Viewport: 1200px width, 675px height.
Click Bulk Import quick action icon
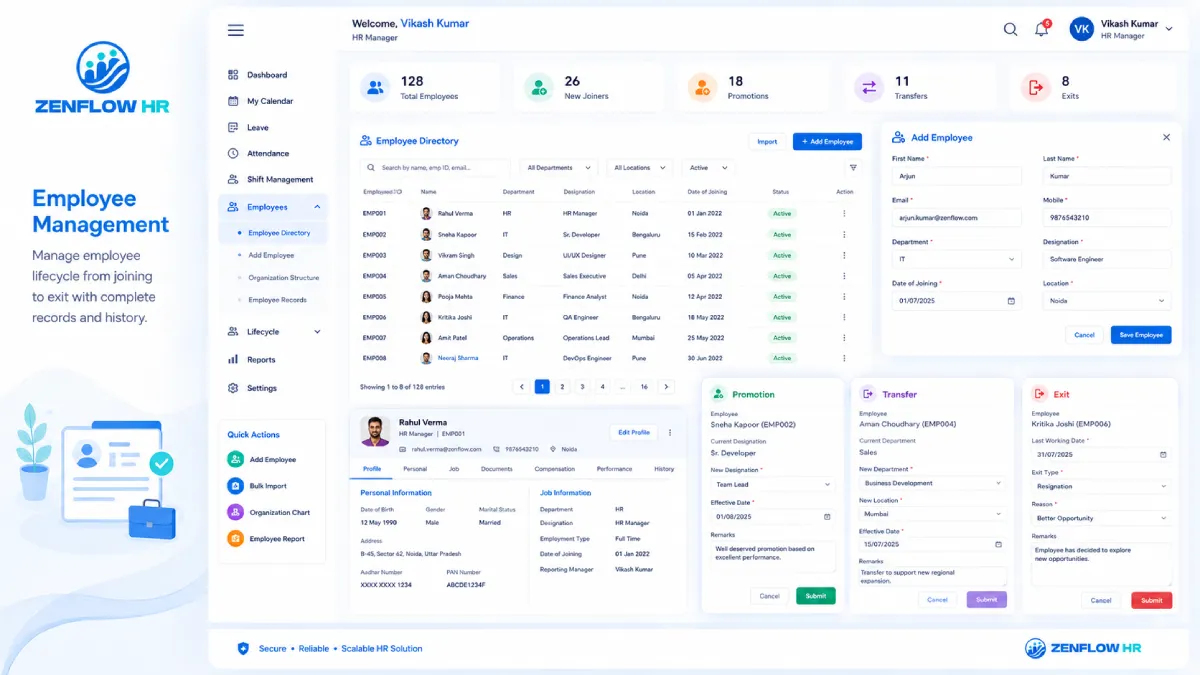pyautogui.click(x=235, y=486)
